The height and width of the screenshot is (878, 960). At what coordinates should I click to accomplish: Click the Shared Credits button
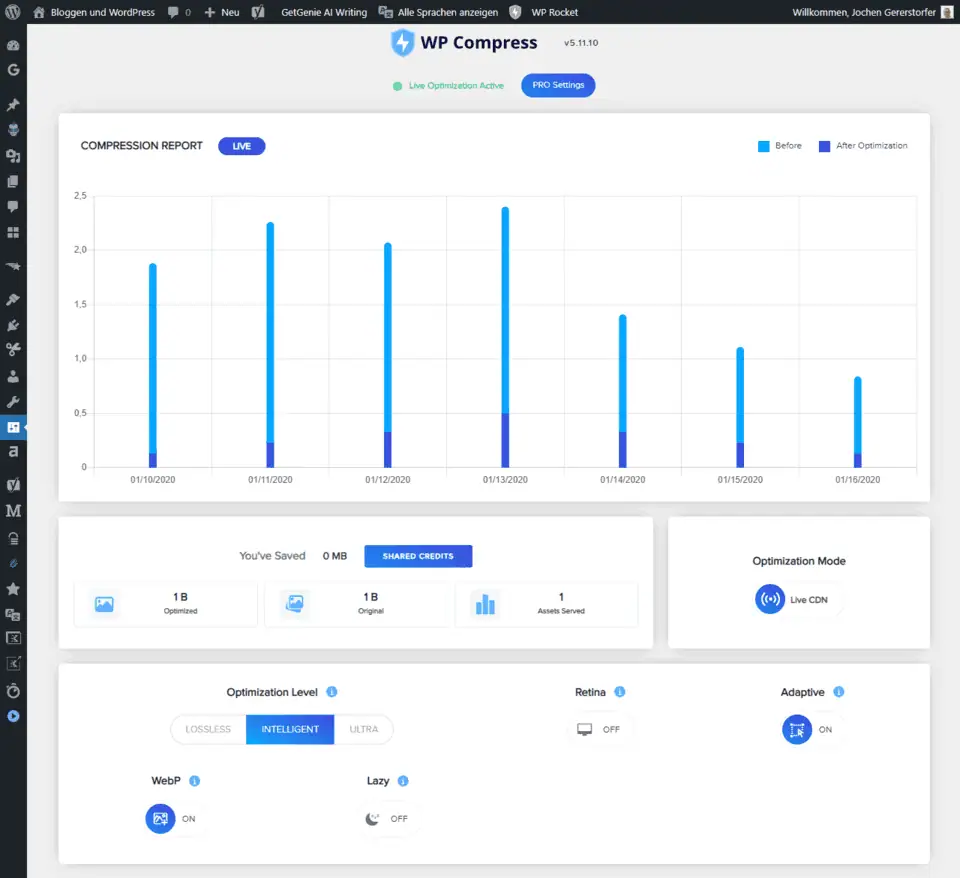(418, 556)
